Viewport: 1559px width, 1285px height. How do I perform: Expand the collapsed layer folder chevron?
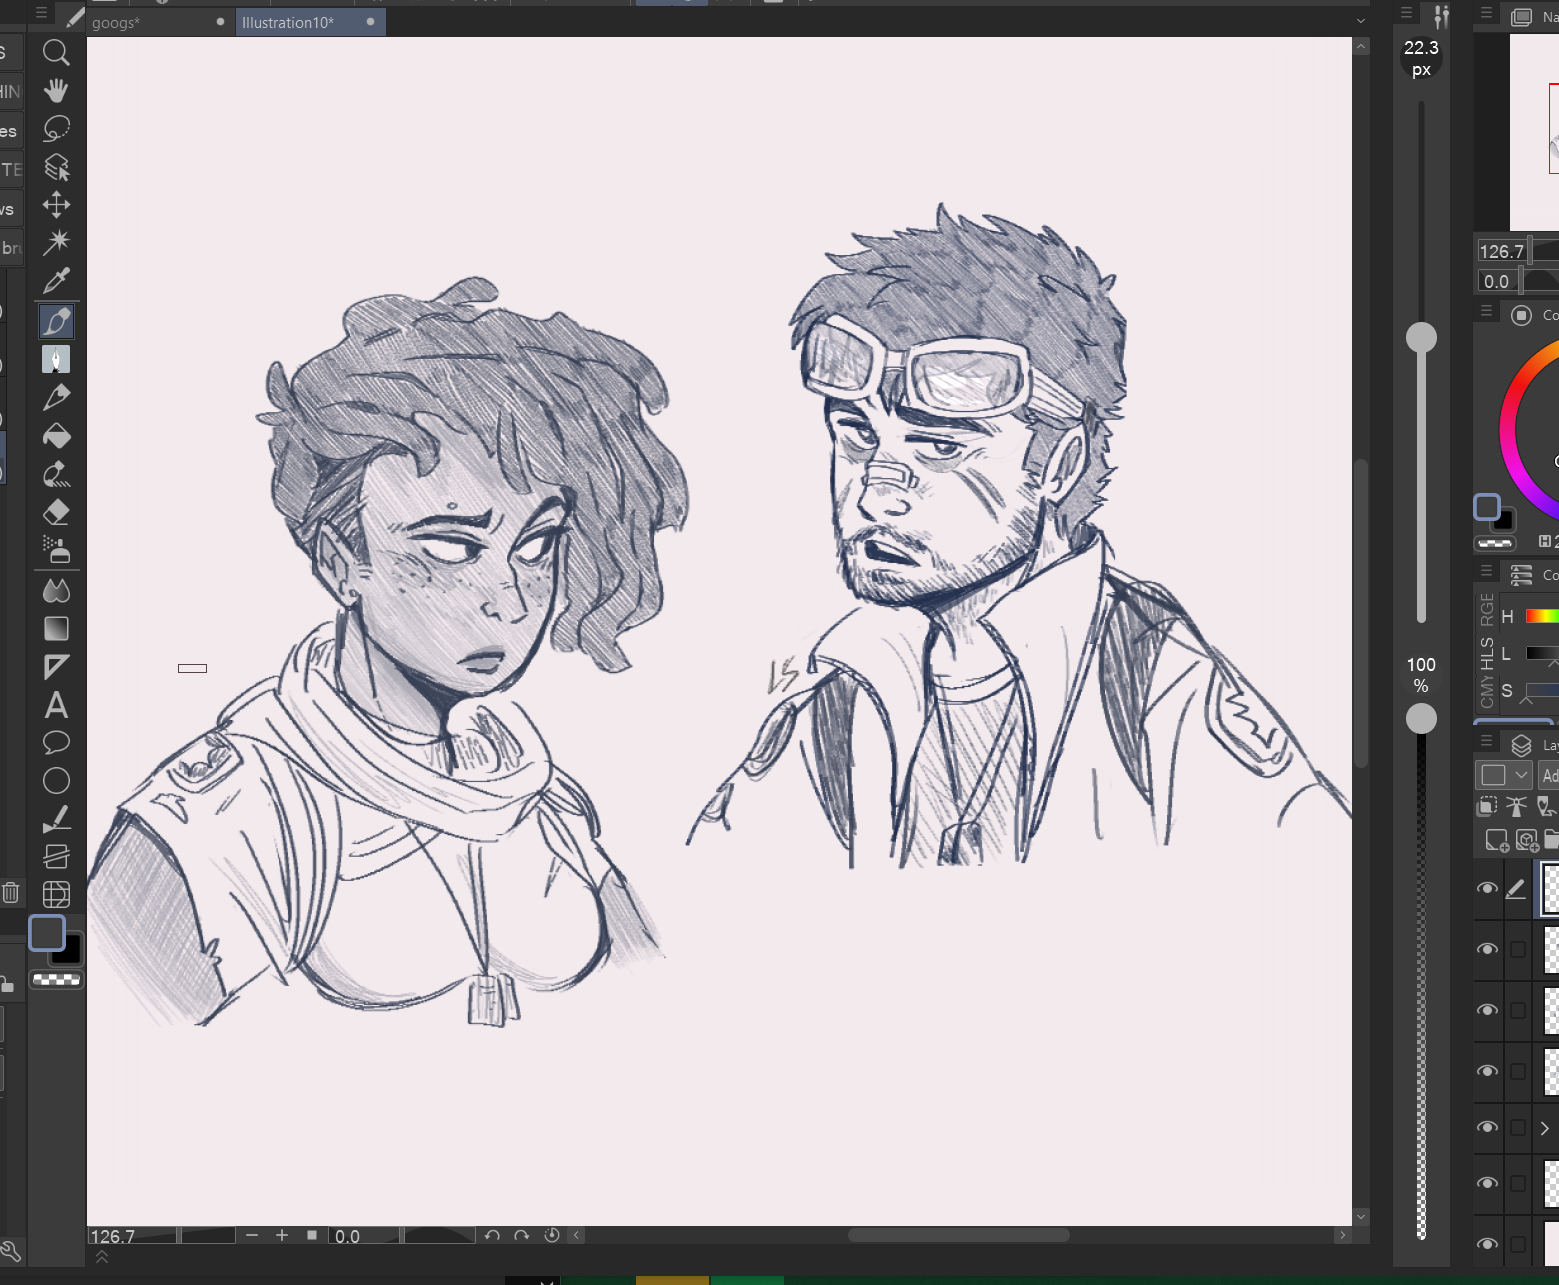pyautogui.click(x=1544, y=1128)
